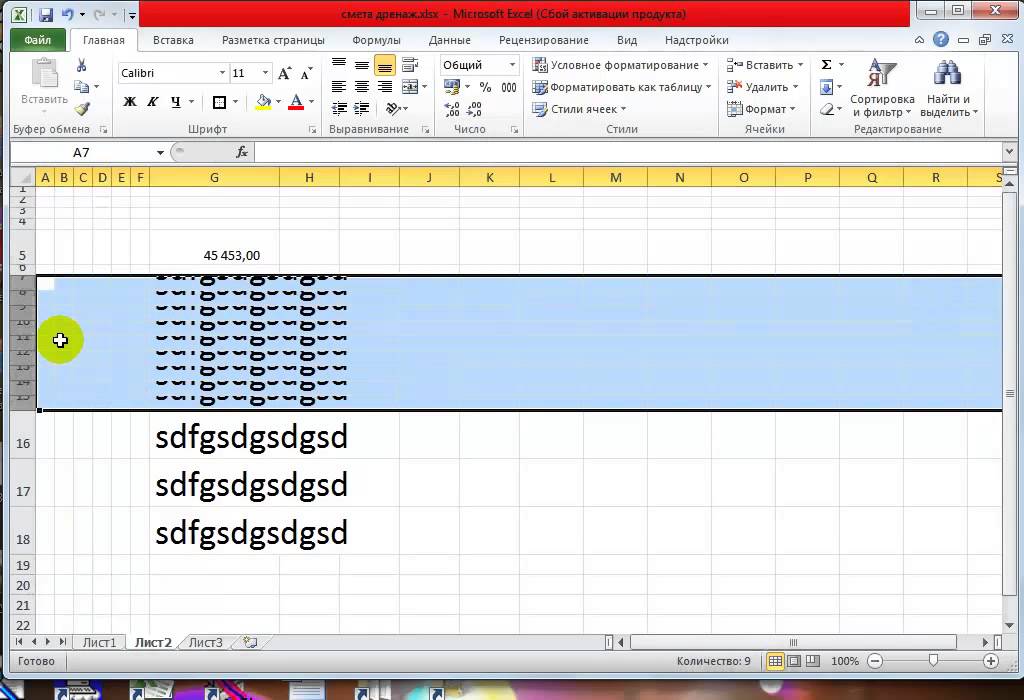The height and width of the screenshot is (700, 1024).
Task: Open Условное форматирование menu
Action: click(620, 65)
